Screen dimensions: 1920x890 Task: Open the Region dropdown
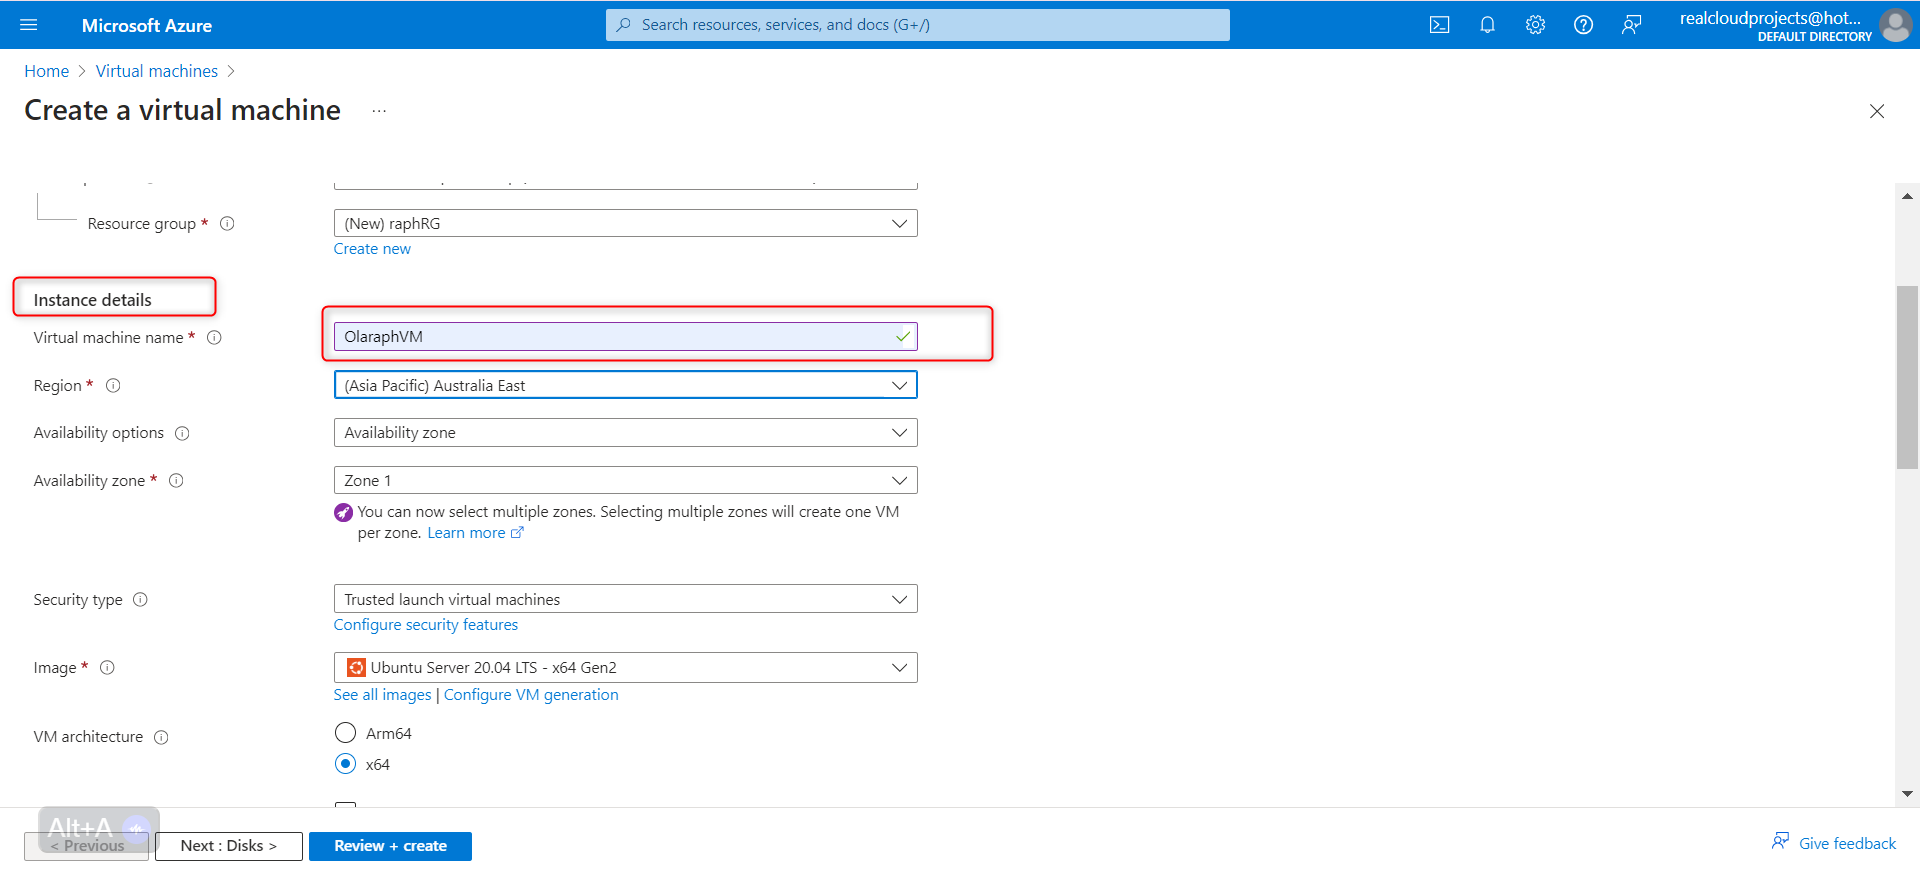click(x=625, y=385)
